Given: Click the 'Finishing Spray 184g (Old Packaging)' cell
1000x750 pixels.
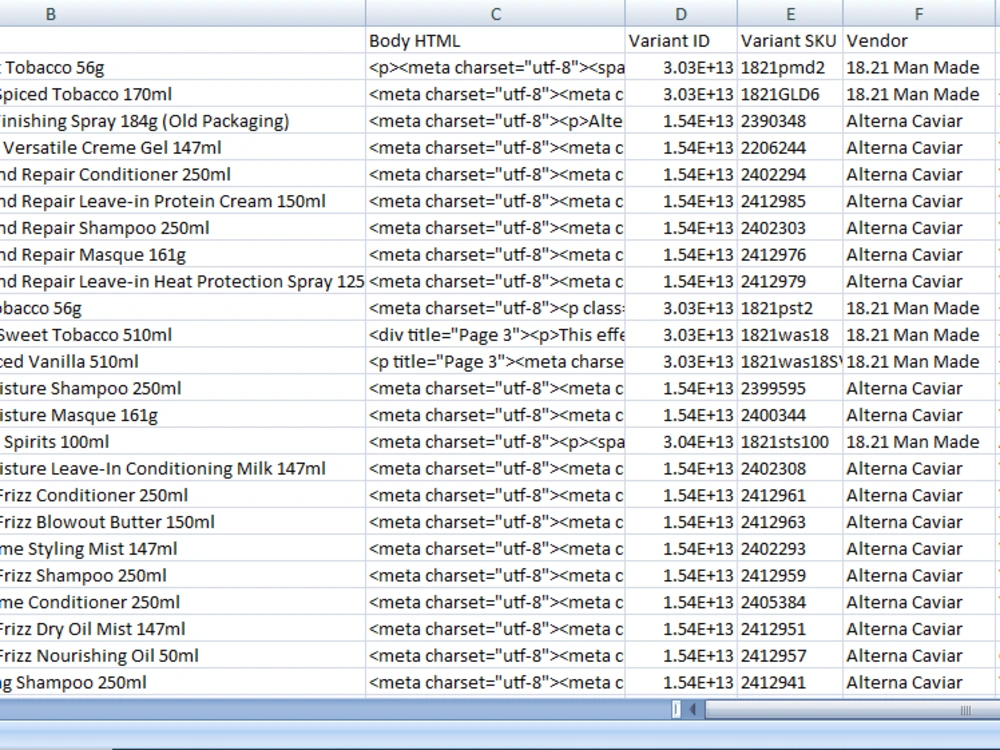Looking at the screenshot, I should [182, 121].
